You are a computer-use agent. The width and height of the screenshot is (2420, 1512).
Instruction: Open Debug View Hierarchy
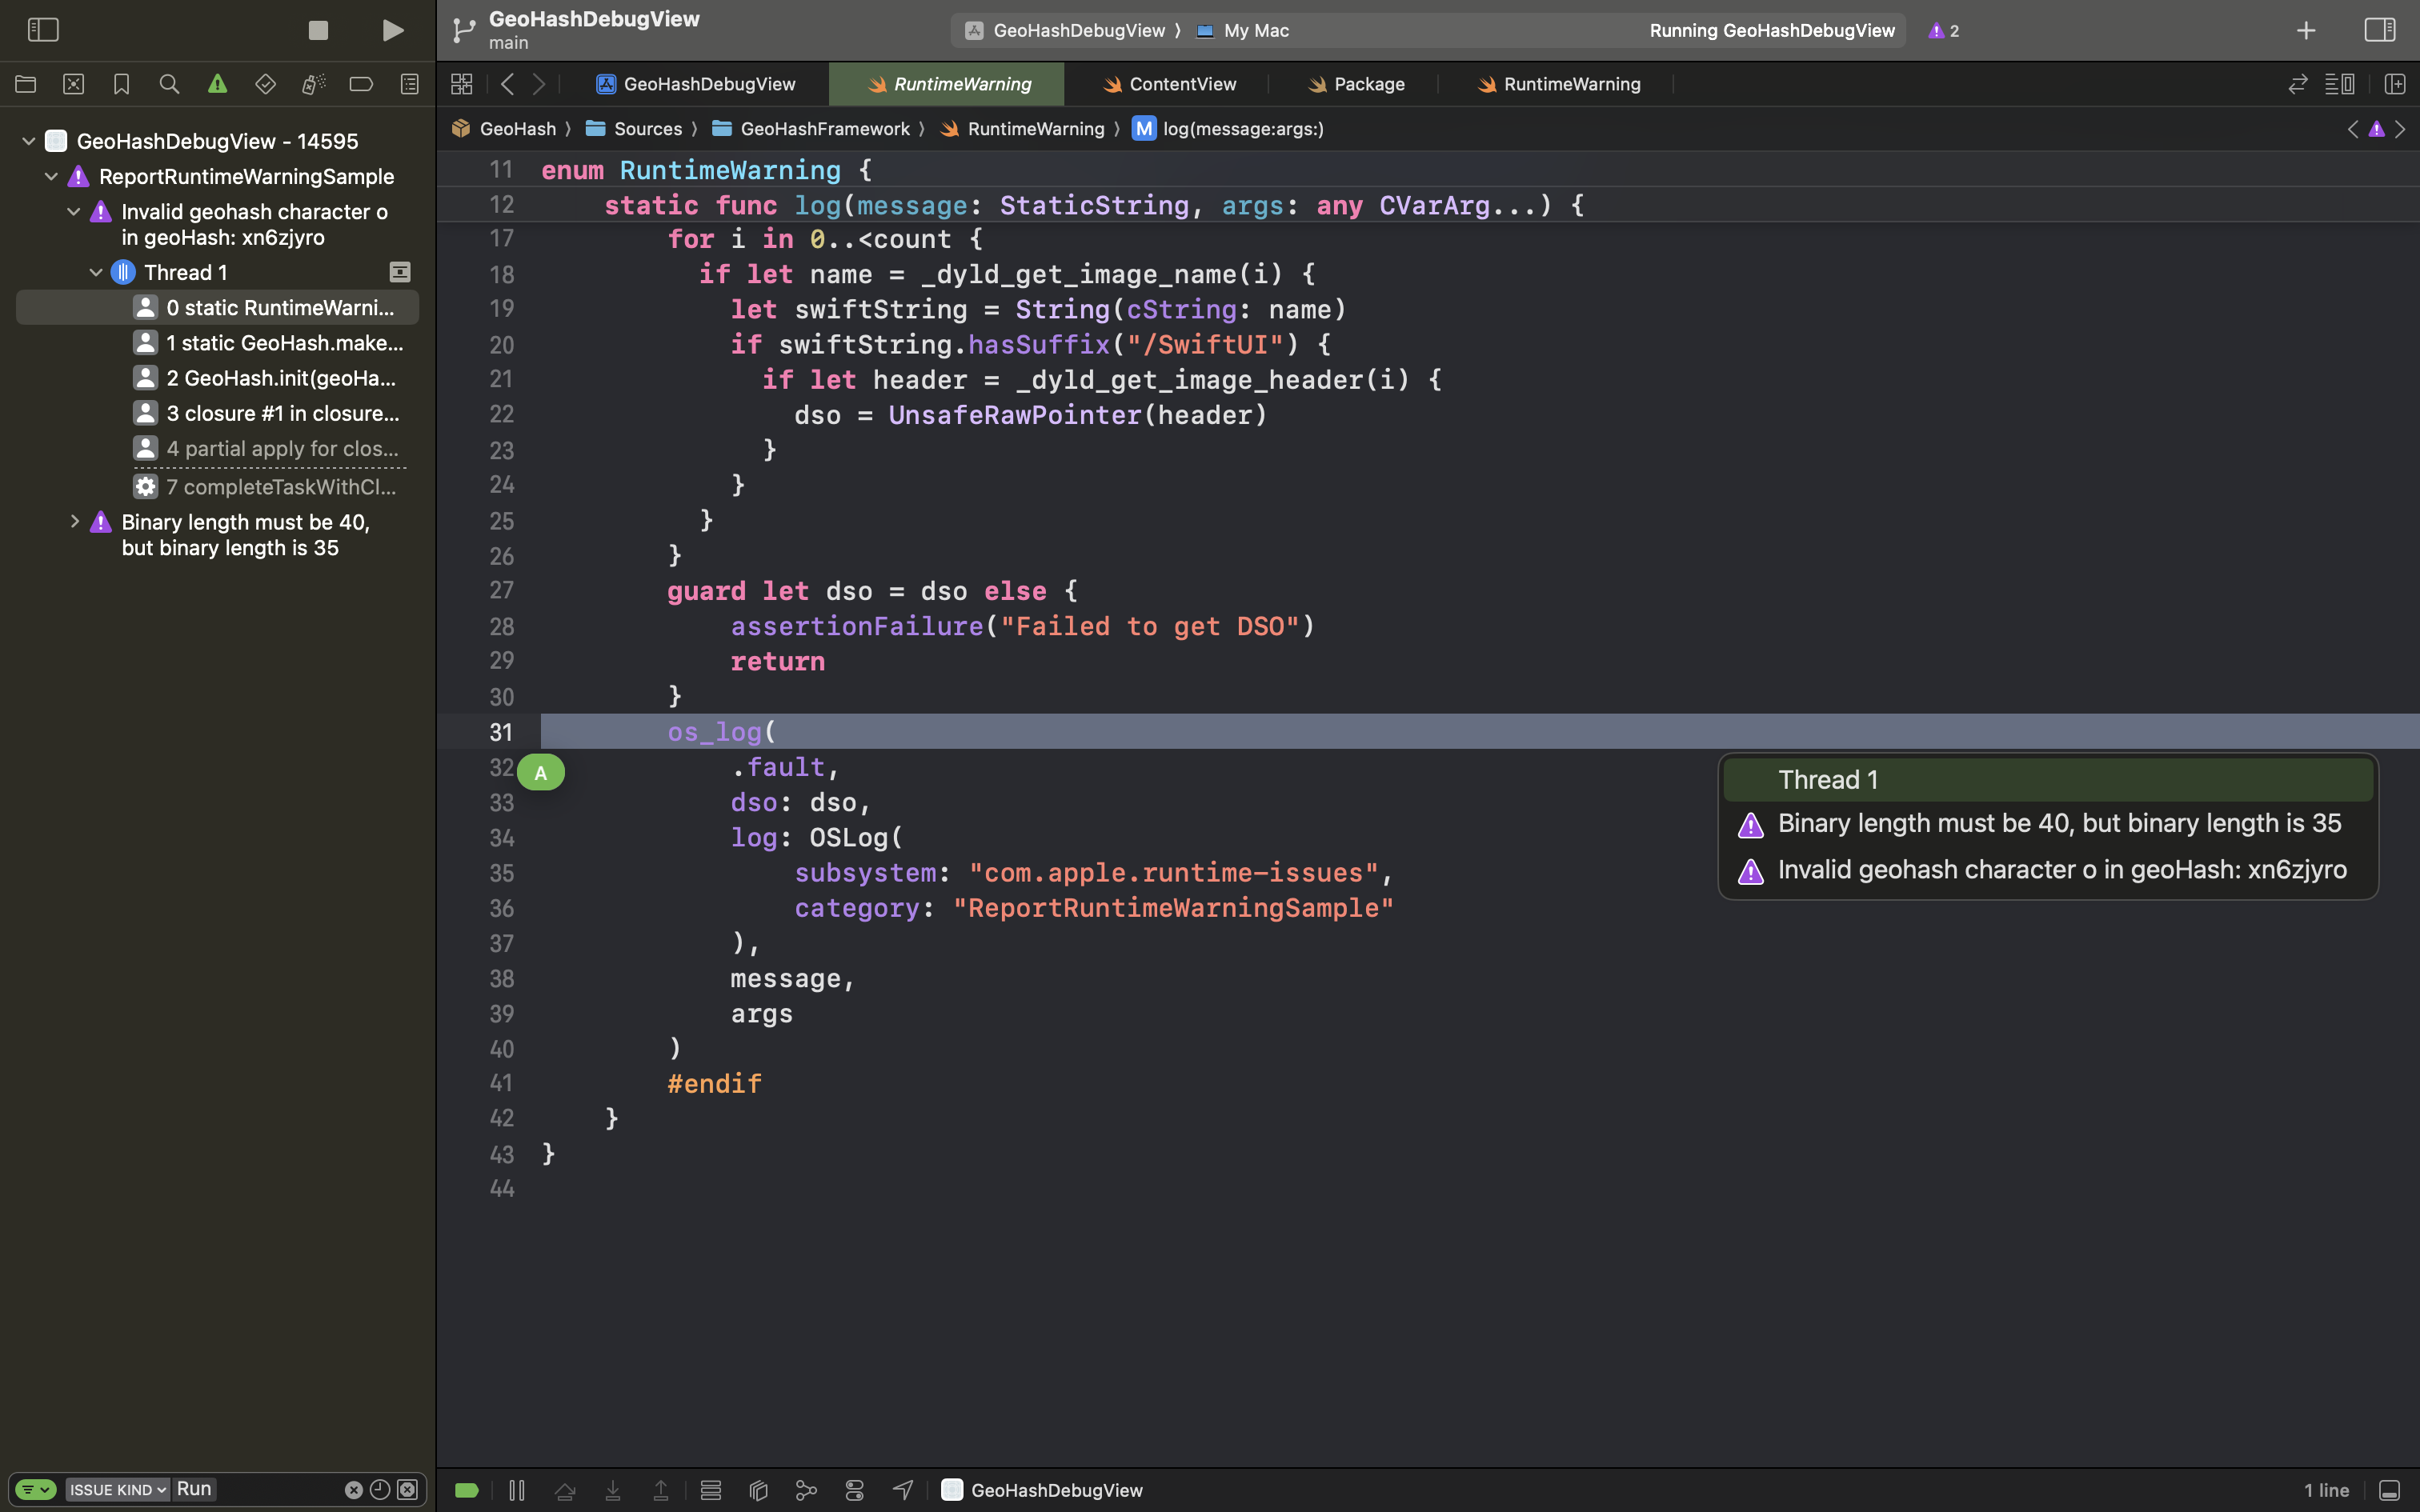click(x=758, y=1490)
